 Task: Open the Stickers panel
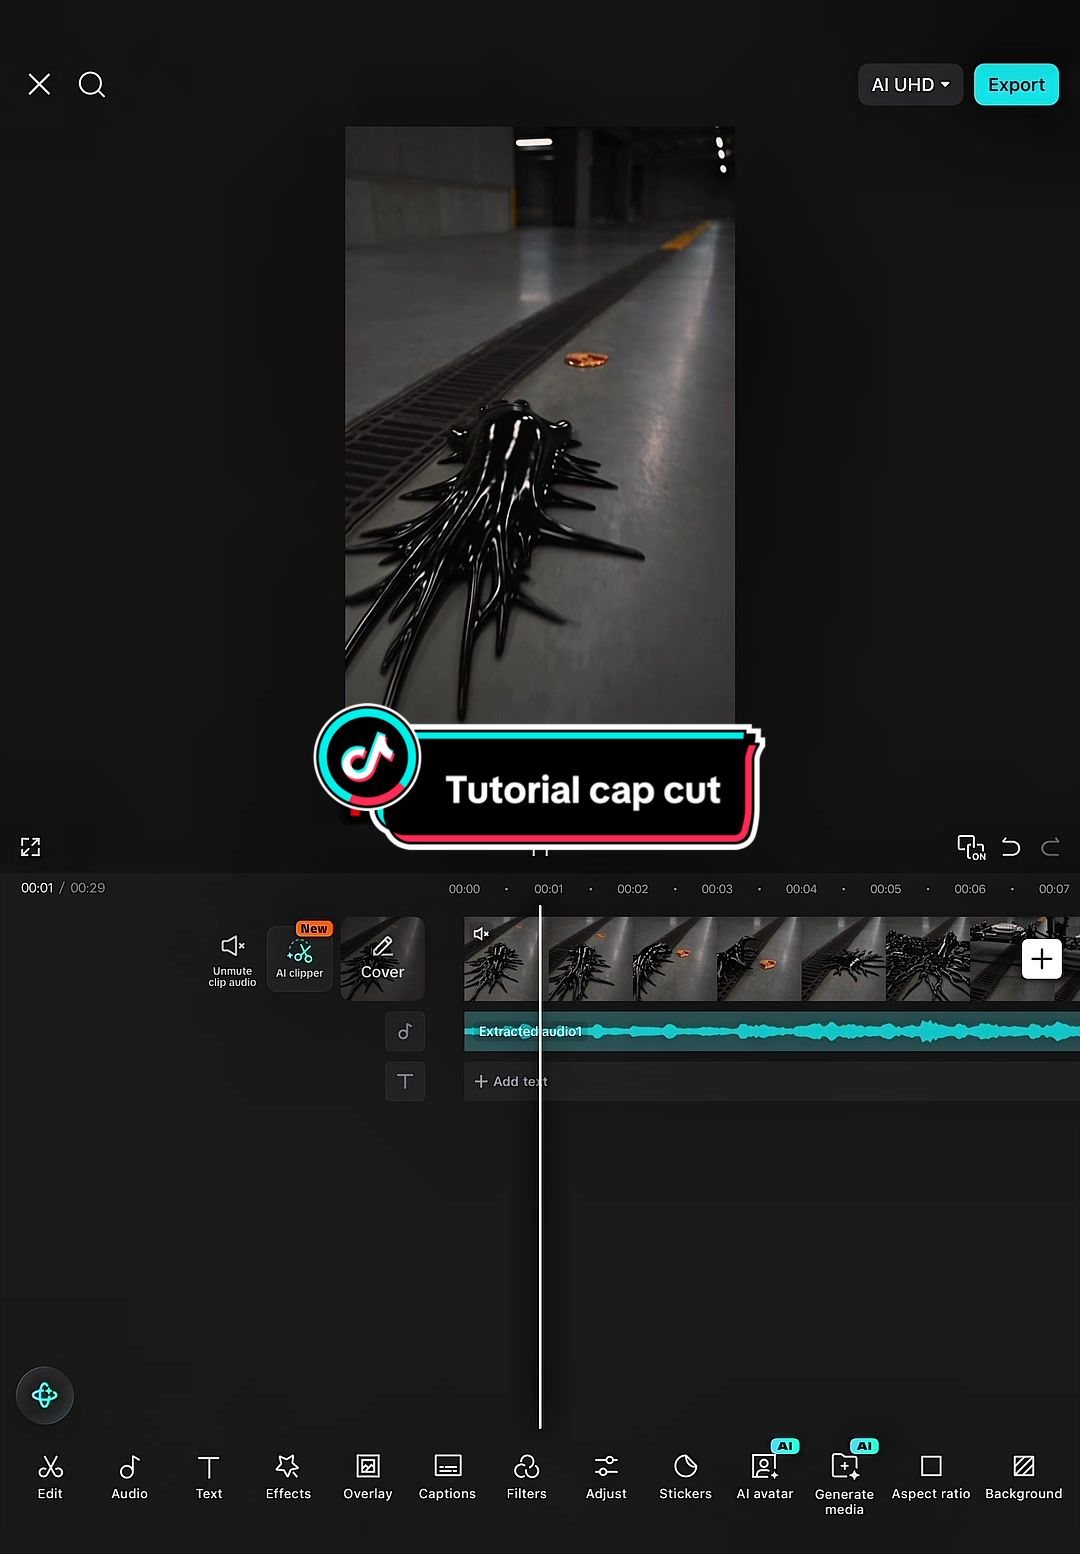tap(686, 1477)
